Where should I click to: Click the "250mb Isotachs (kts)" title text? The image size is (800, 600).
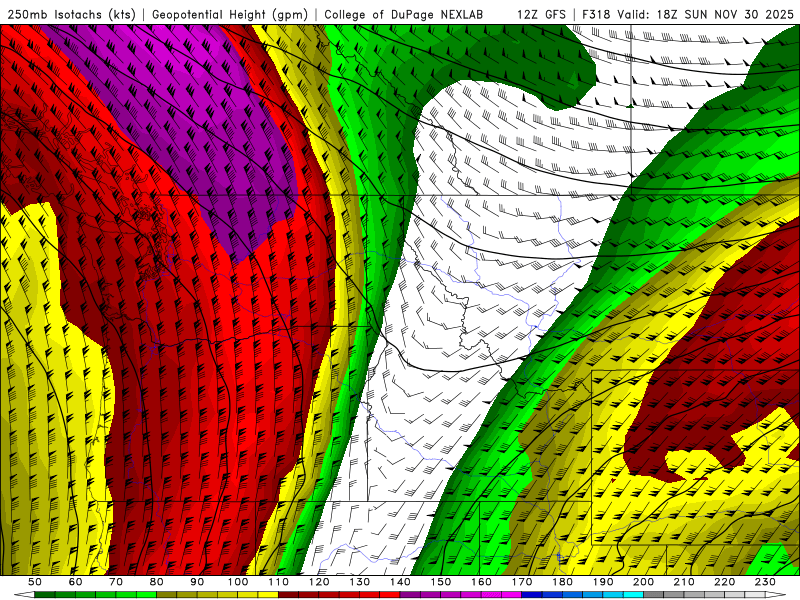(72, 14)
